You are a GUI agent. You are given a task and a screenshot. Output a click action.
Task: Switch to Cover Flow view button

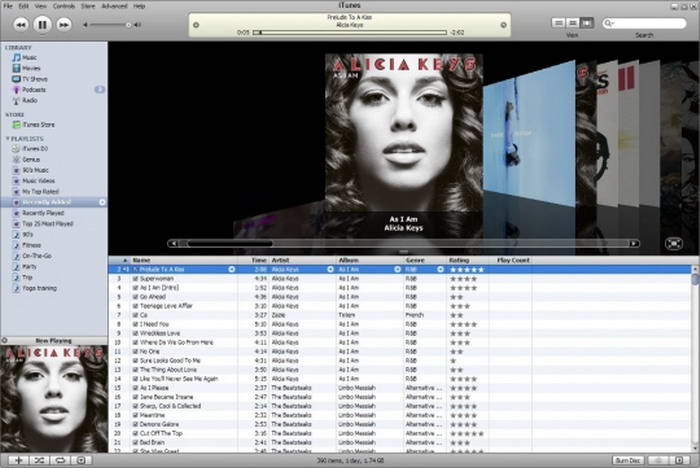click(587, 23)
